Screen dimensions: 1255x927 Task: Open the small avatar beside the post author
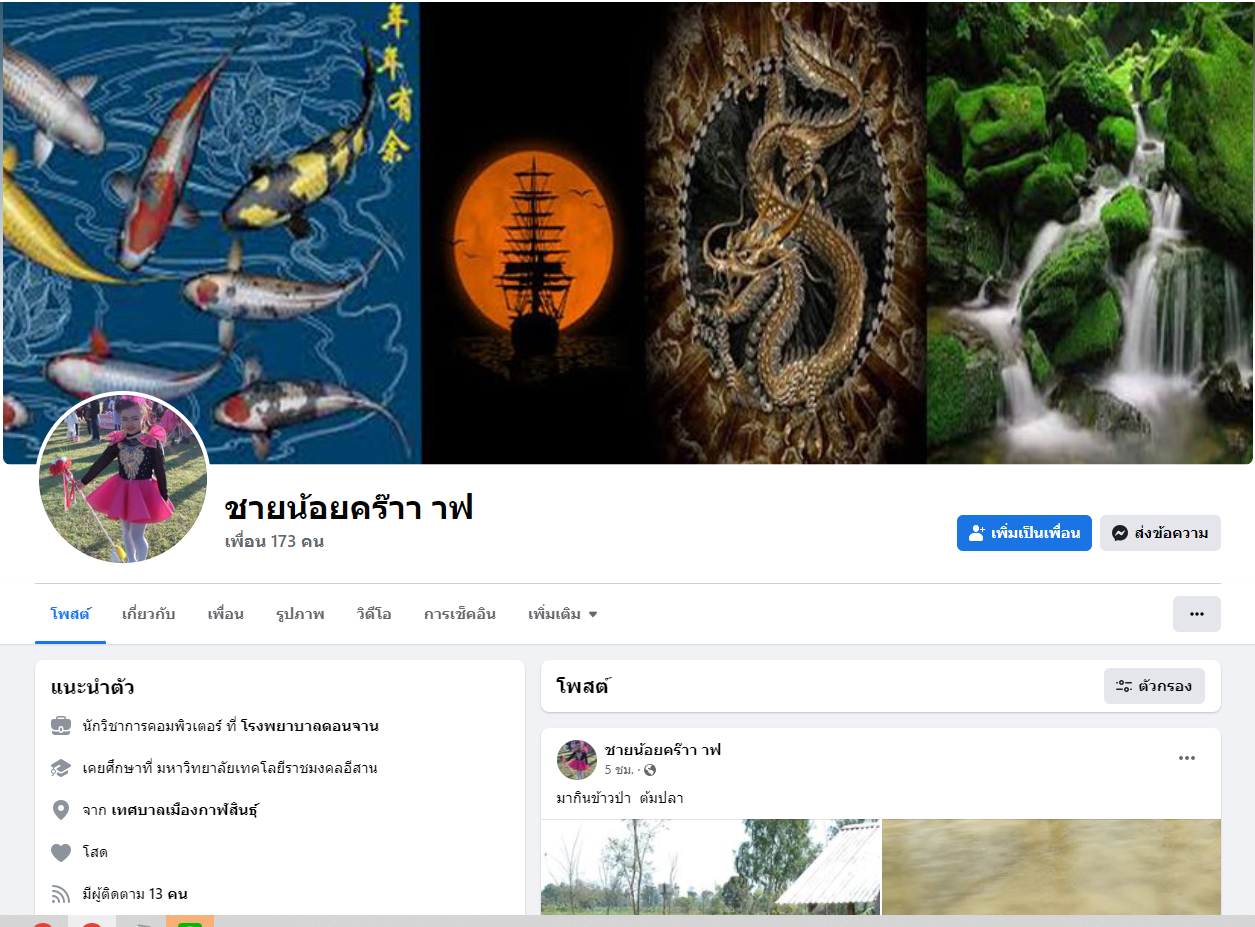pos(577,760)
